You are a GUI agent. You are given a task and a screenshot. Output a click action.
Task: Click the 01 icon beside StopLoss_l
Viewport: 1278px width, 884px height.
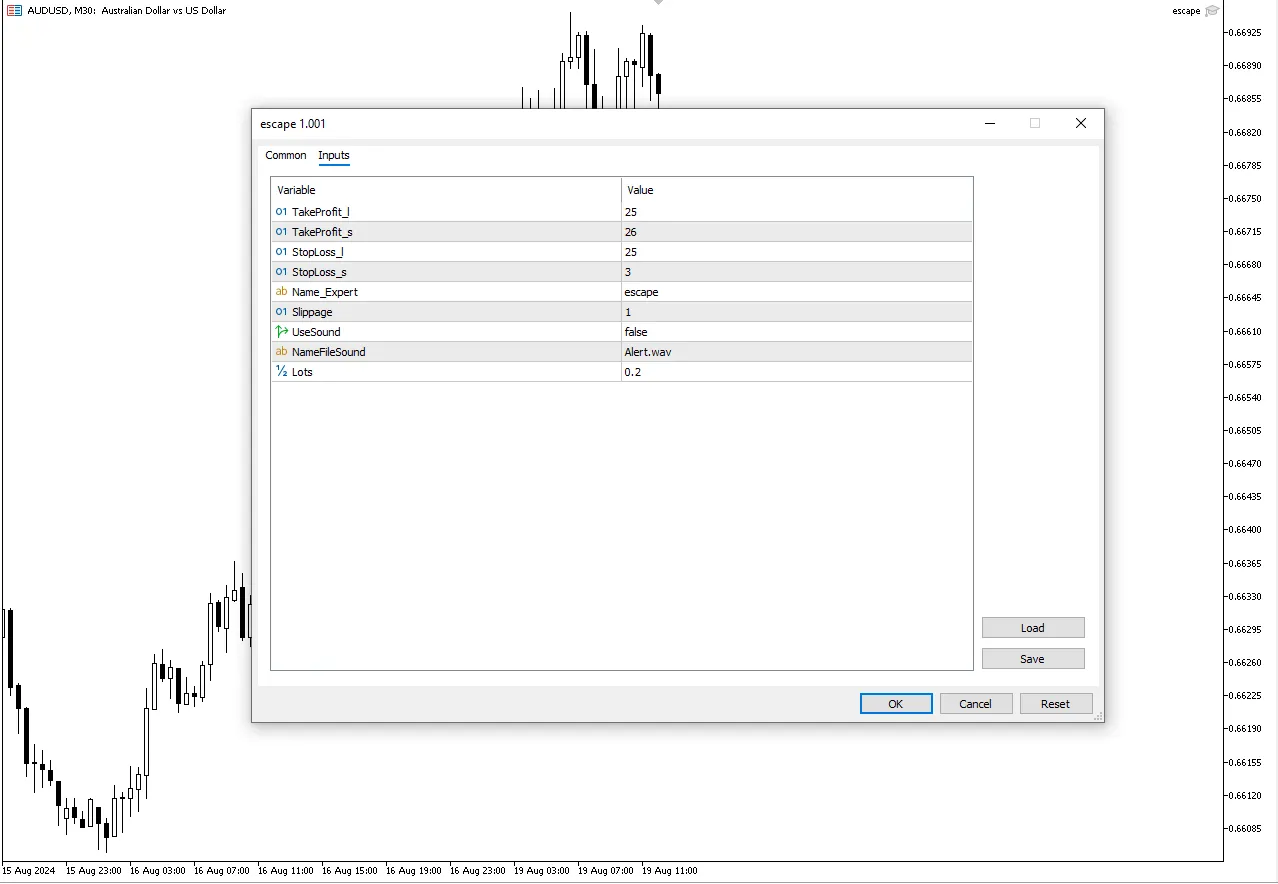pyautogui.click(x=281, y=251)
